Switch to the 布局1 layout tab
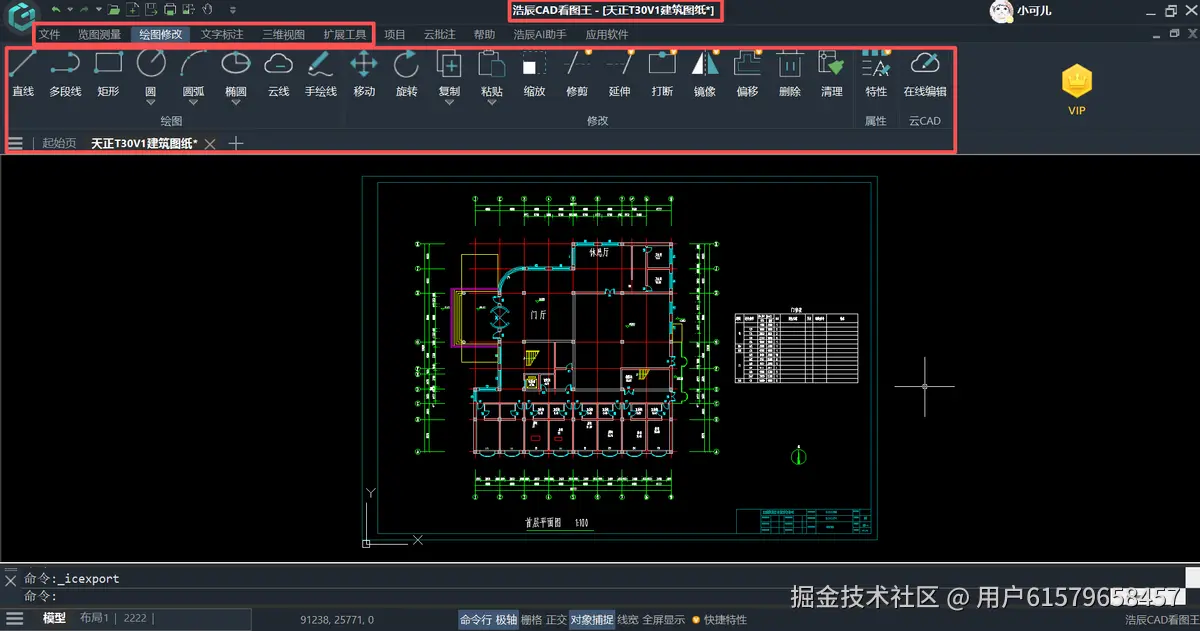The height and width of the screenshot is (631, 1200). pos(94,619)
